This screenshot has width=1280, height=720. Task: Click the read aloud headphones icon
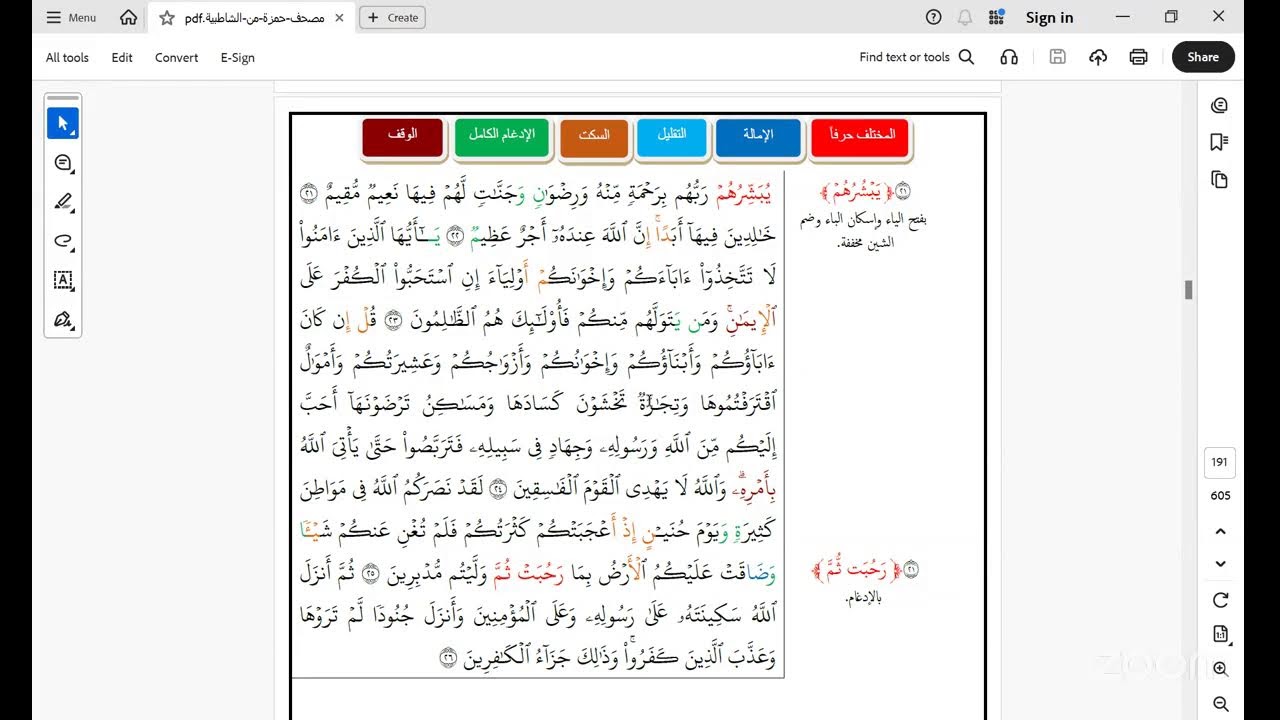click(x=1009, y=57)
